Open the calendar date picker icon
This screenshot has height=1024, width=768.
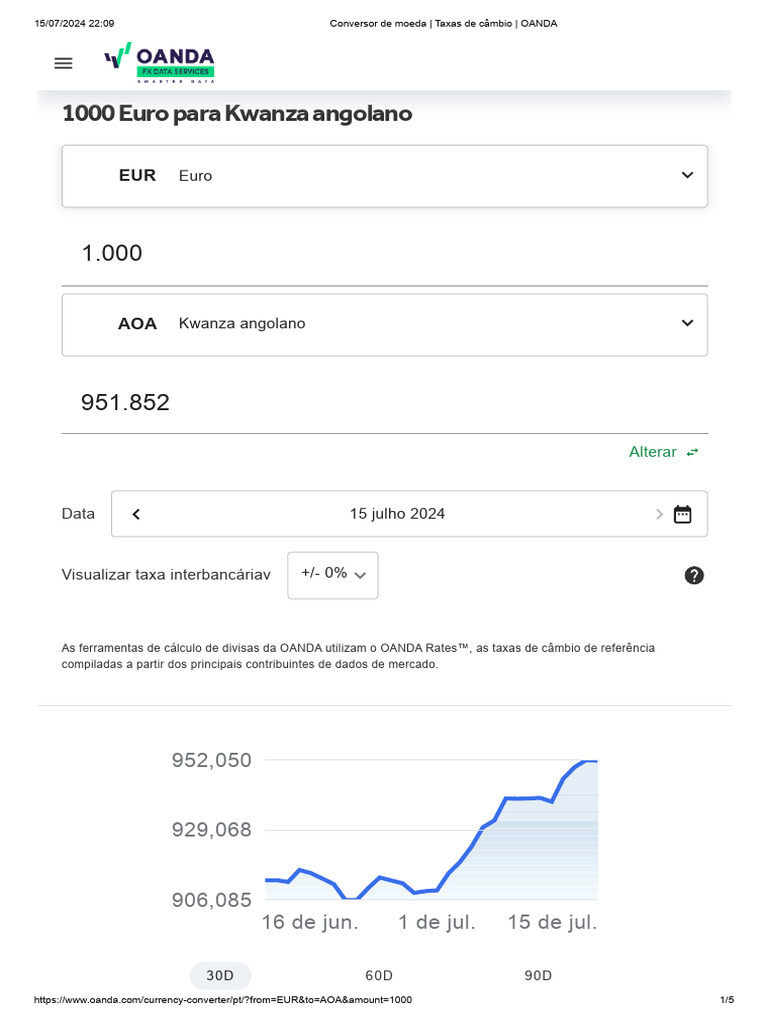coord(683,514)
